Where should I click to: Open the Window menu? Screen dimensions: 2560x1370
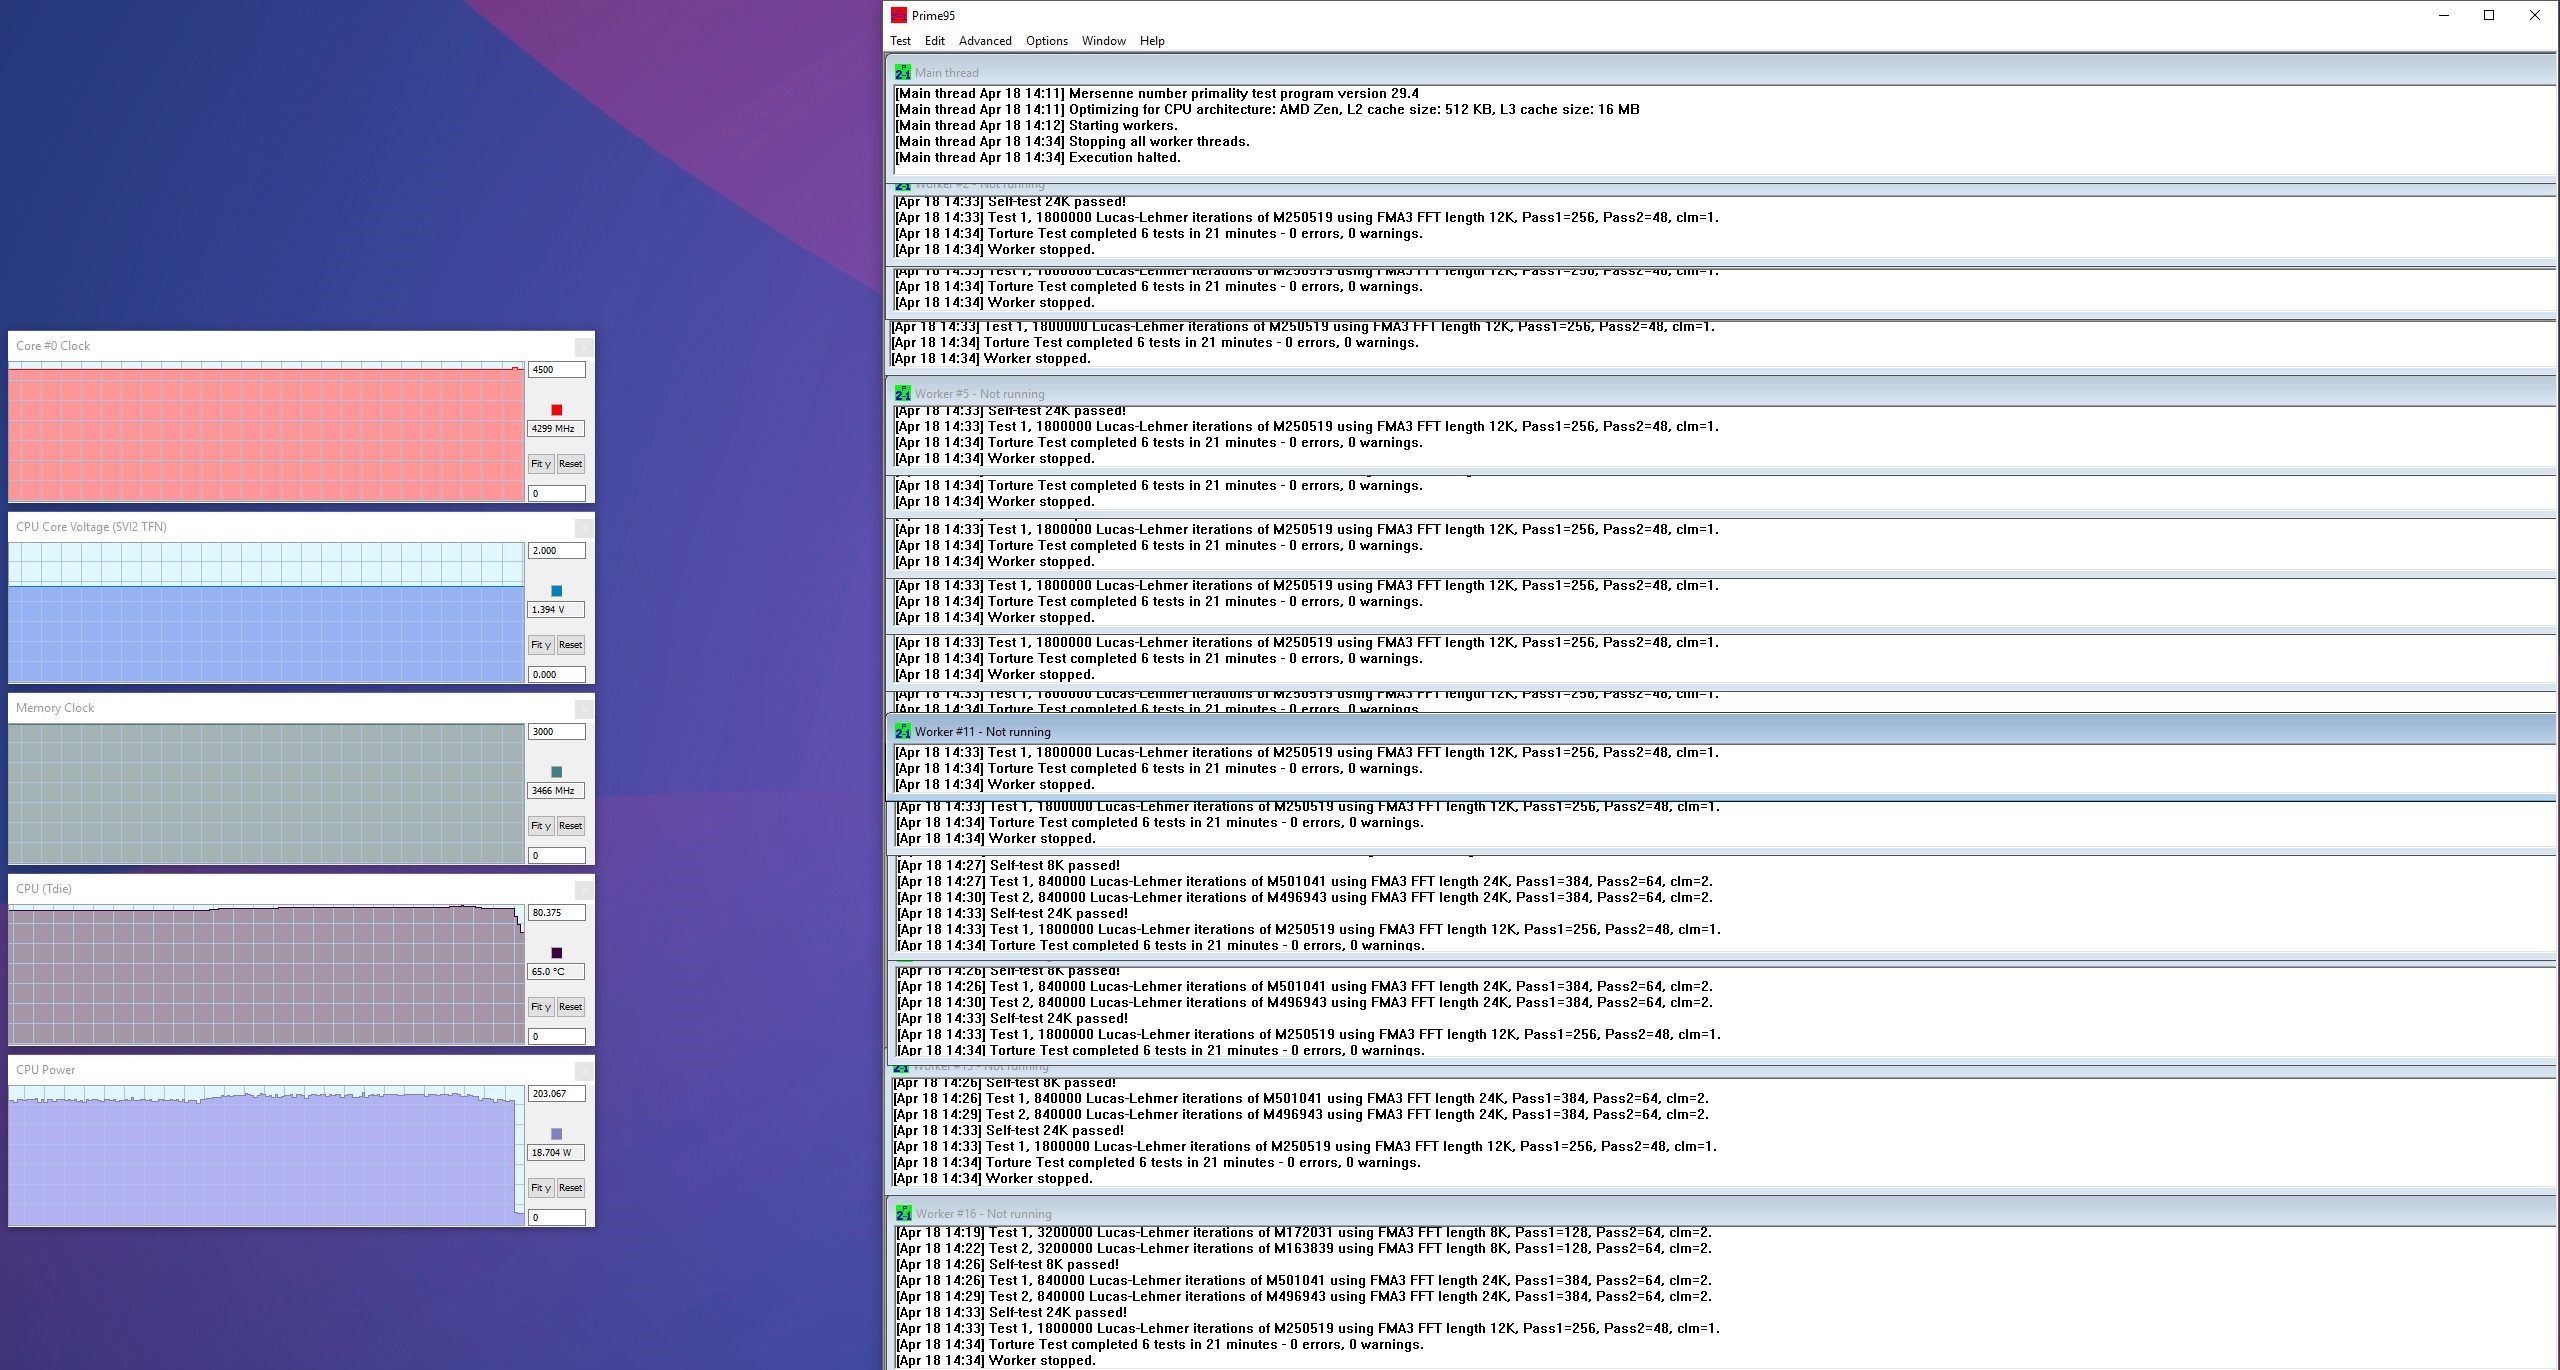coord(1103,41)
